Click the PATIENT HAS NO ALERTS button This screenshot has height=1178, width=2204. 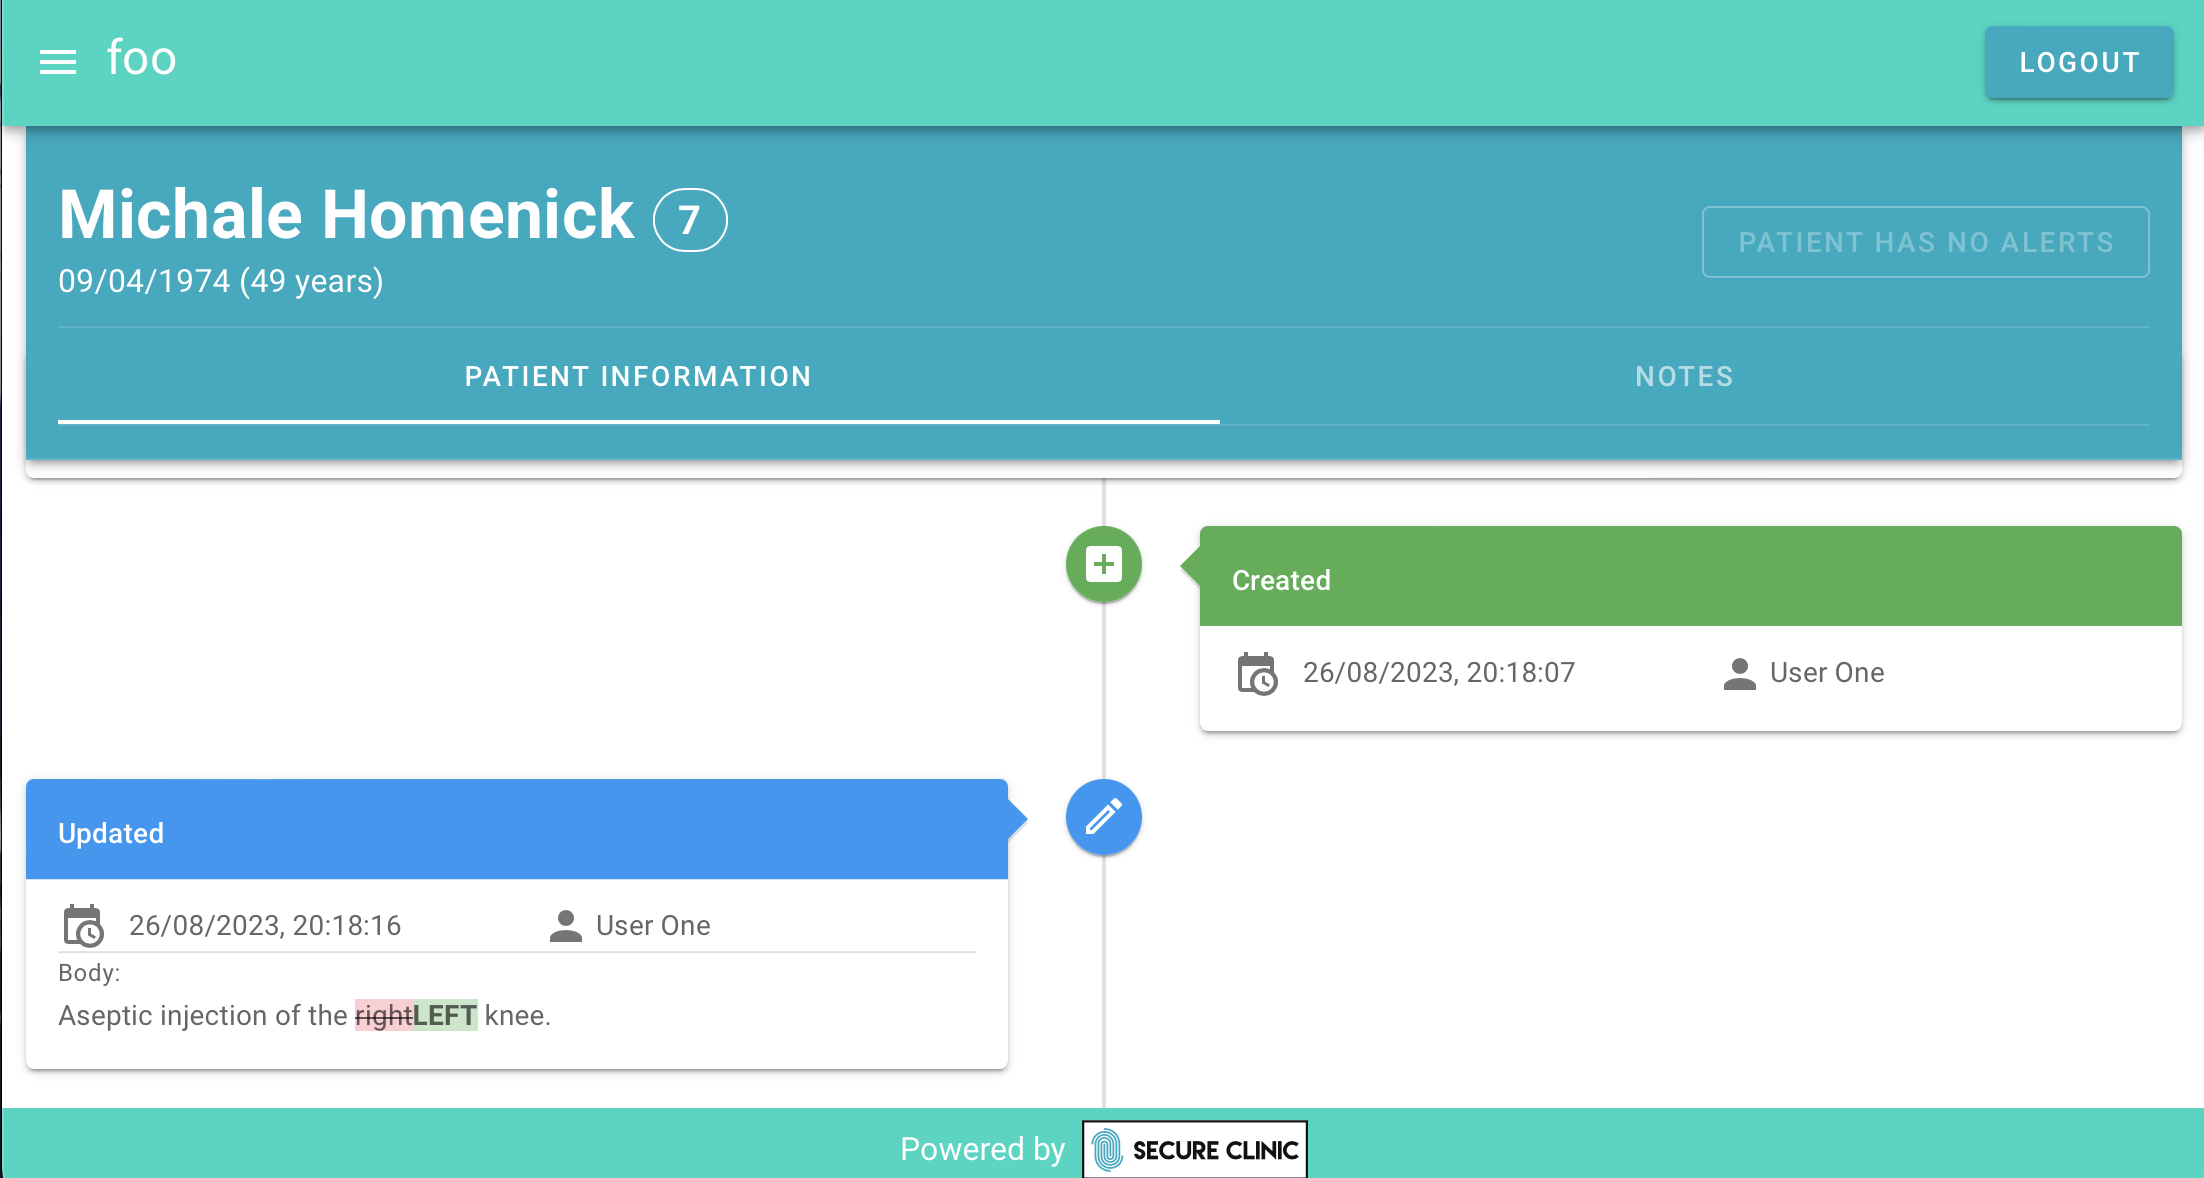pyautogui.click(x=1925, y=241)
